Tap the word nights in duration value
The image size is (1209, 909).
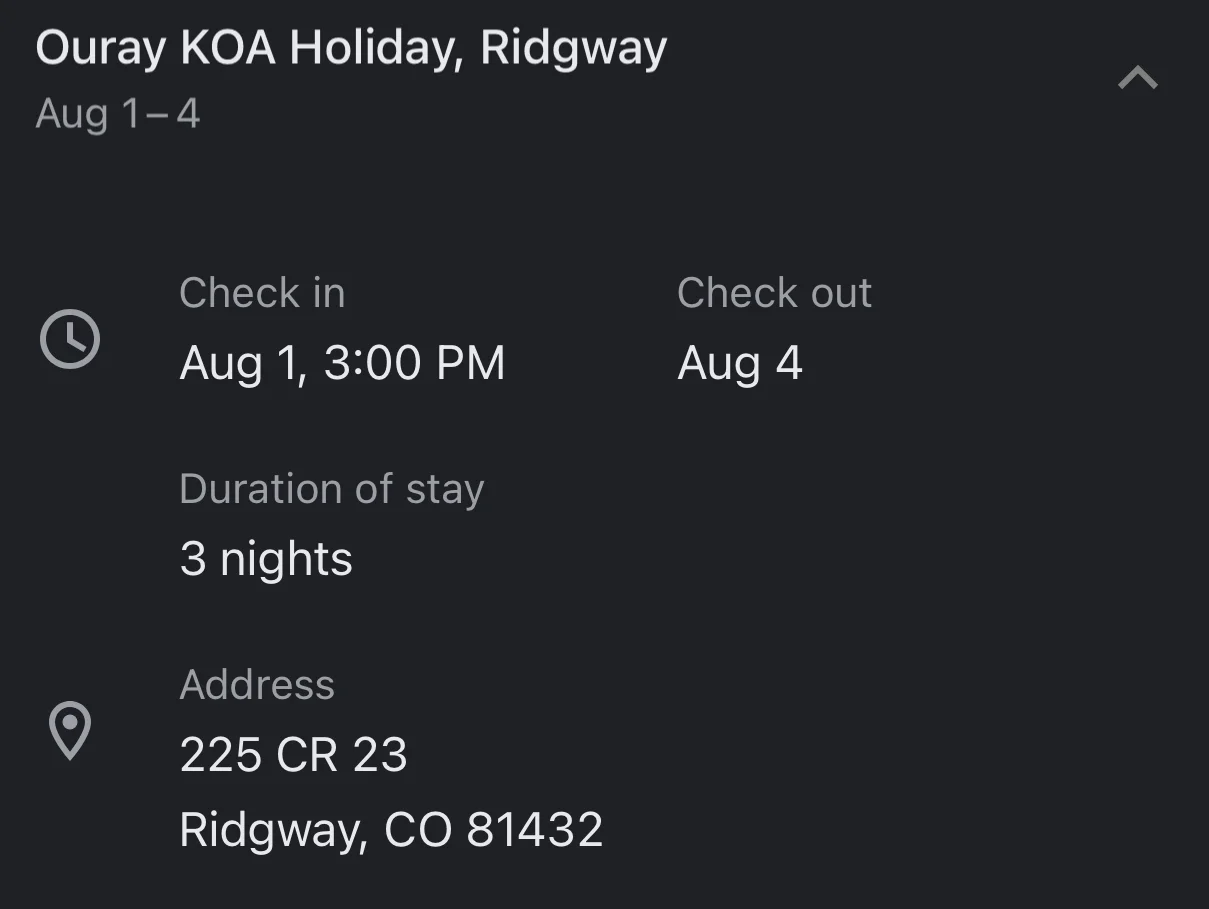286,558
